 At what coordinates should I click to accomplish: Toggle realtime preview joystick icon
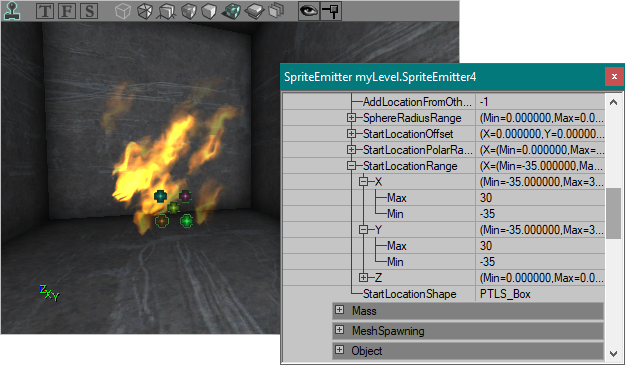click(12, 11)
